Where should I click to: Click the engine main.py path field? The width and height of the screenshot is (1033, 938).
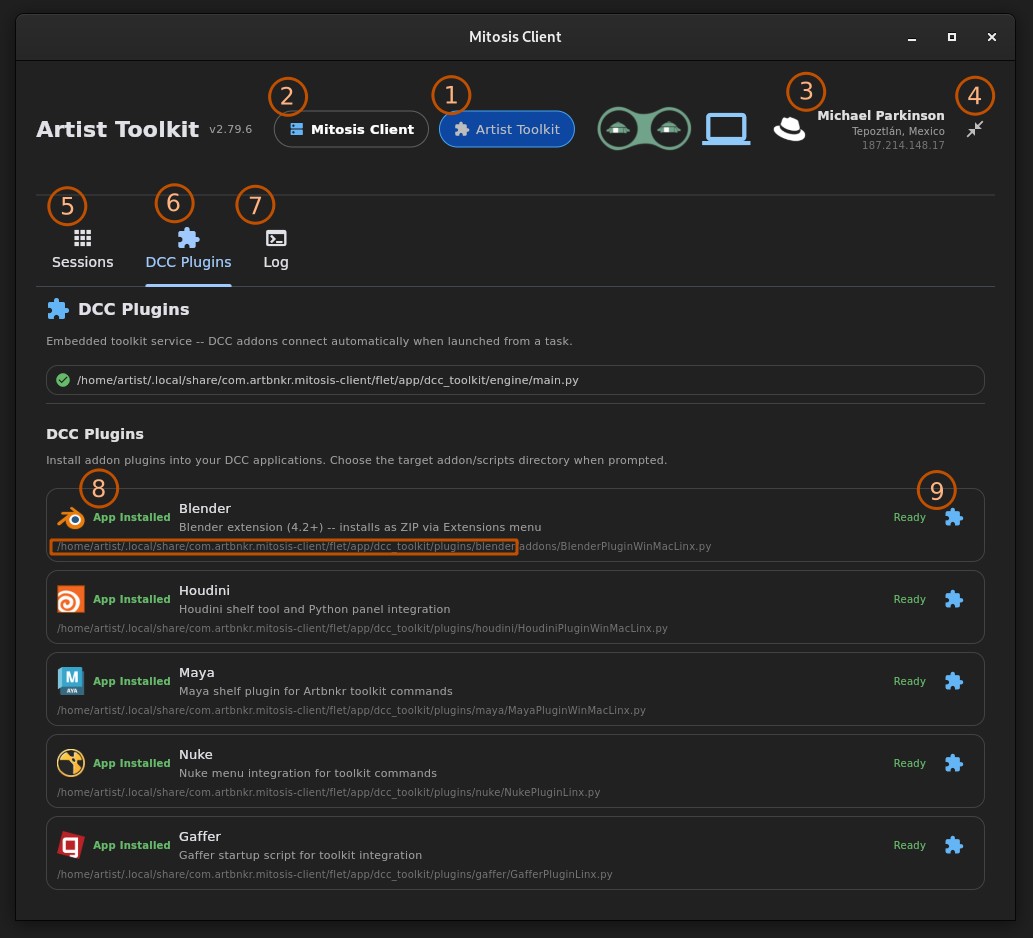515,380
